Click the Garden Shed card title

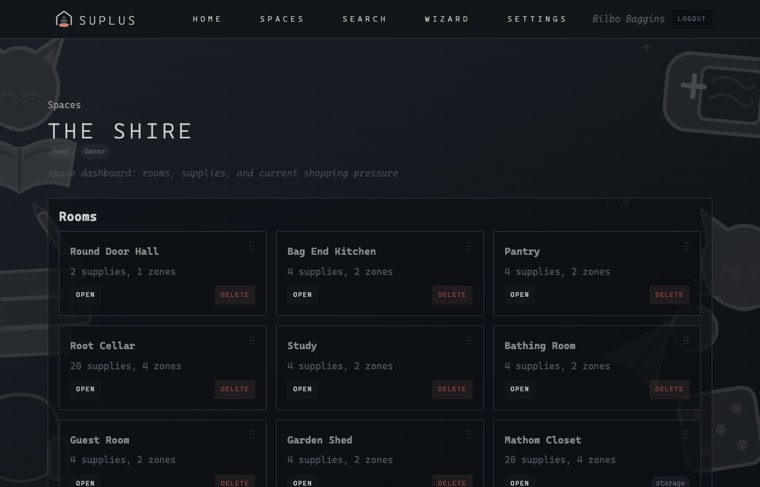coord(319,440)
